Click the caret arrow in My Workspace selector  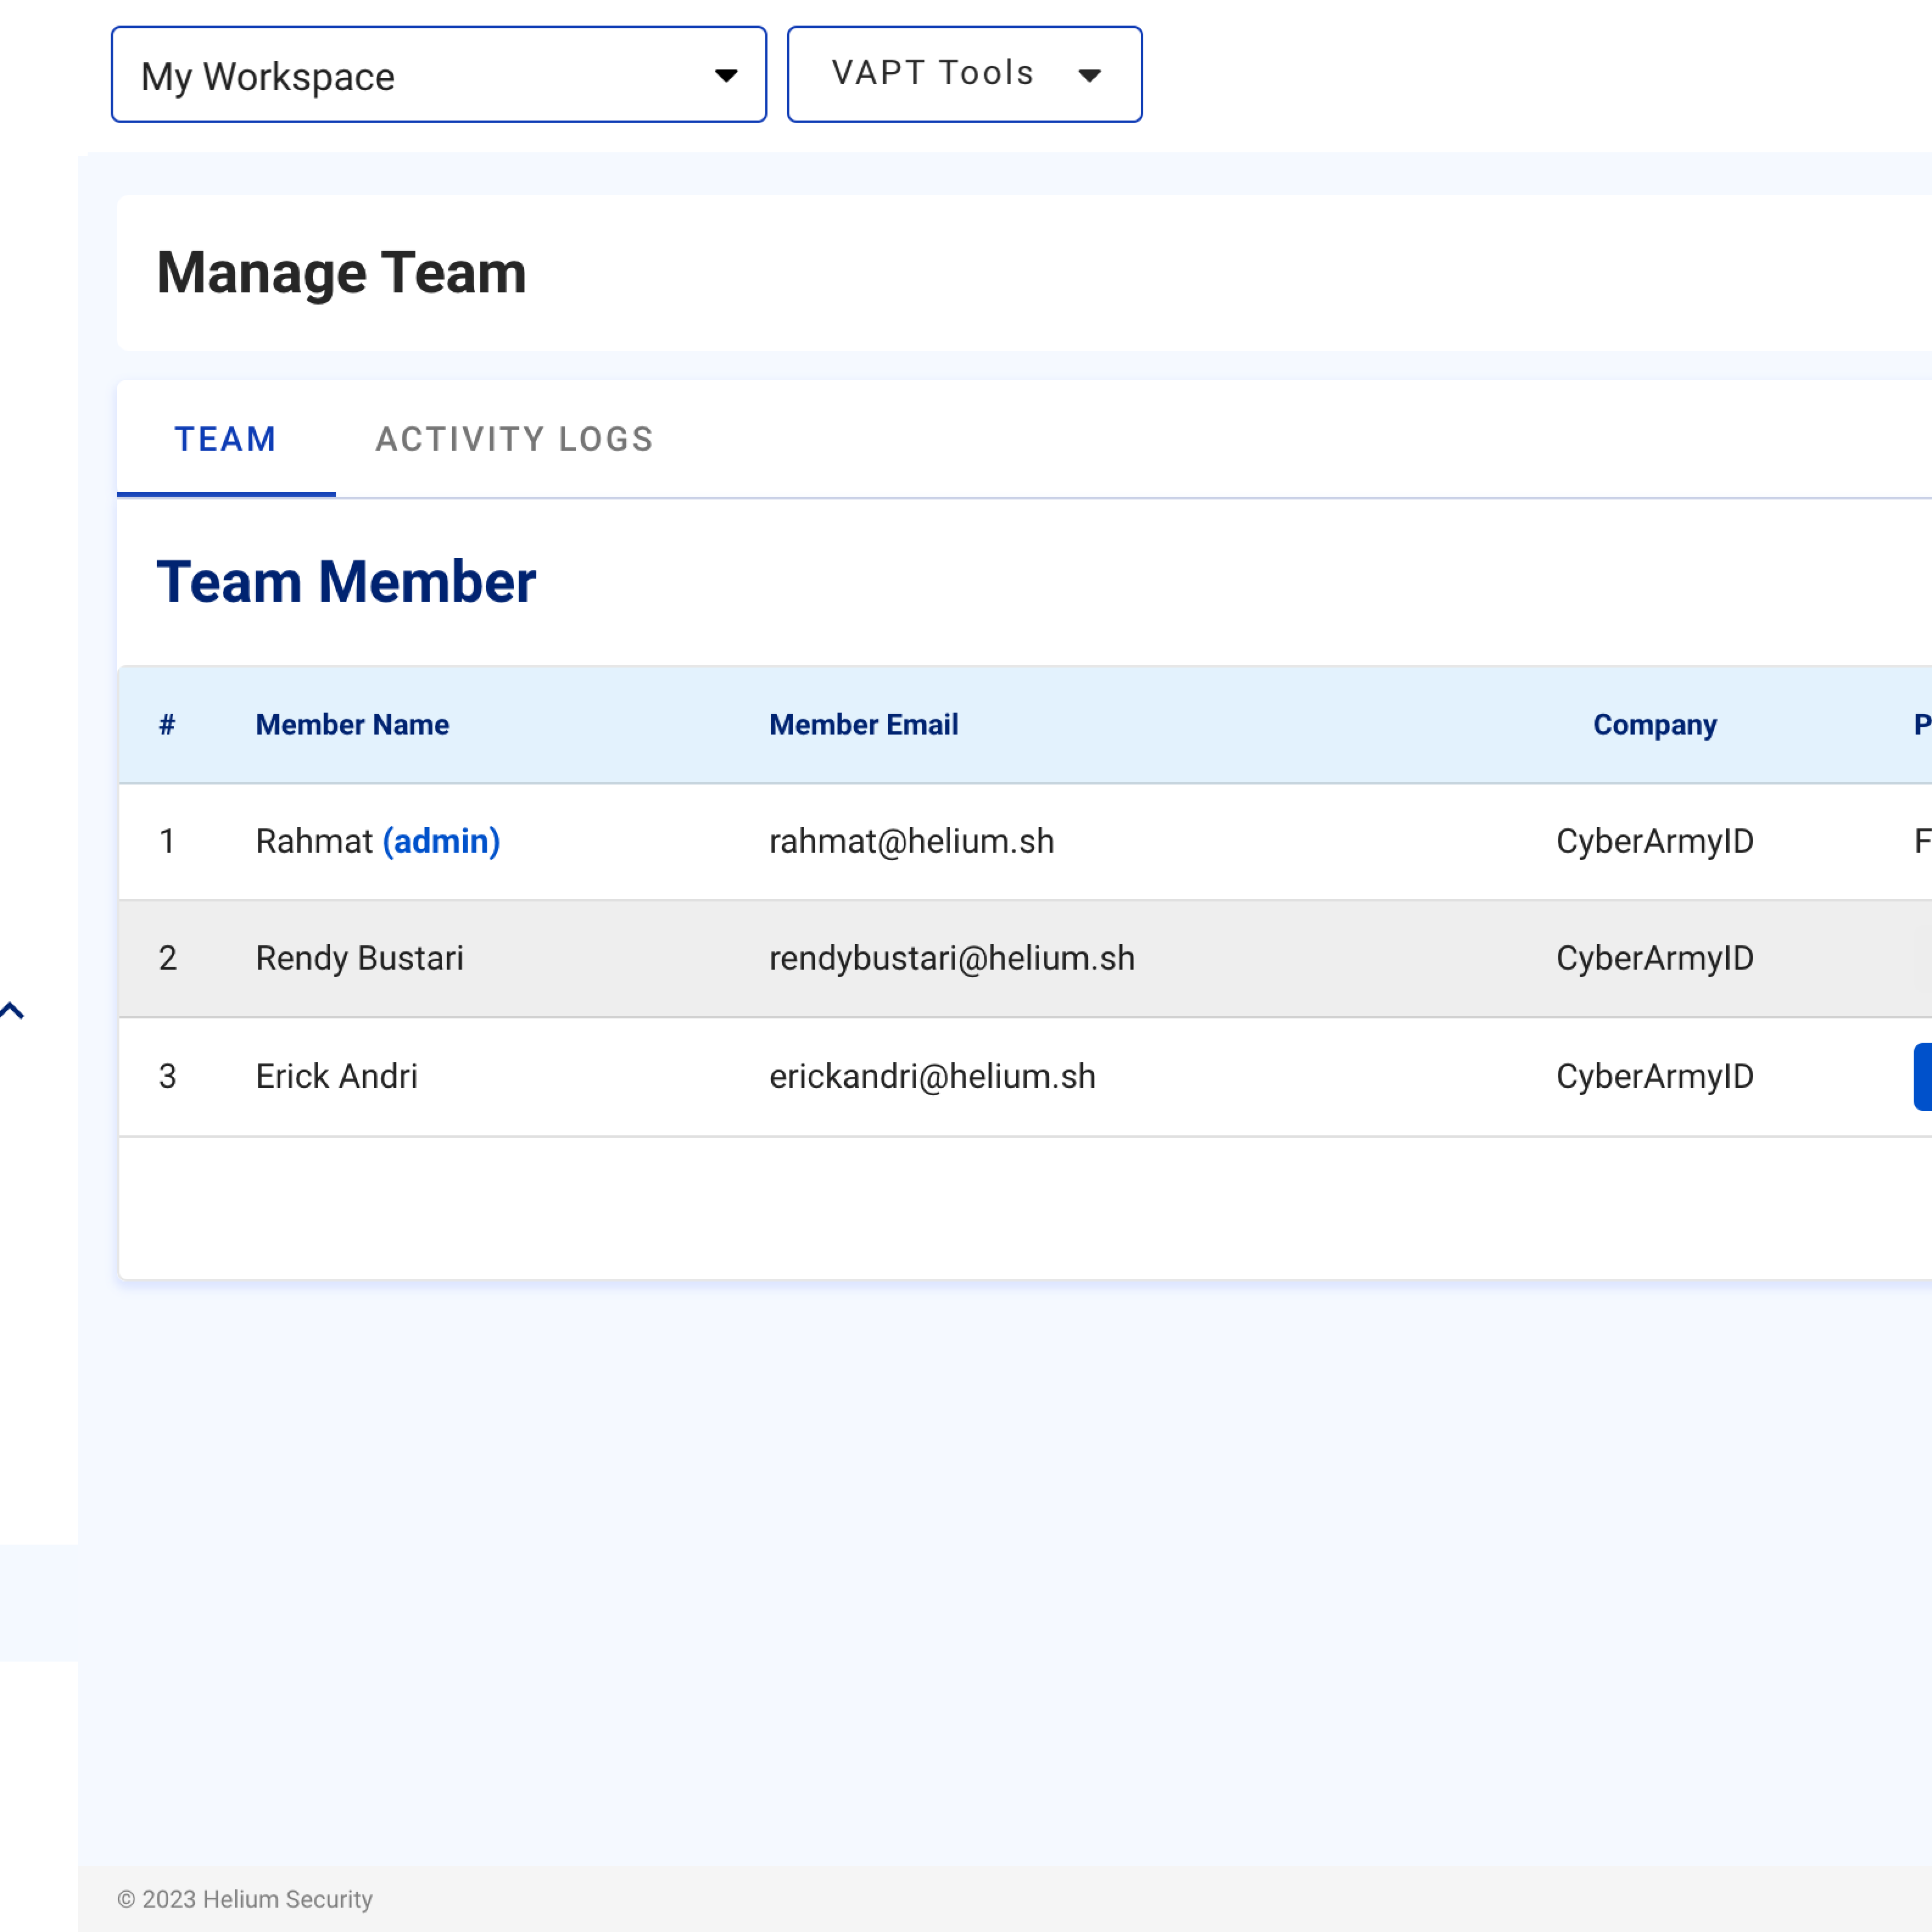pyautogui.click(x=726, y=75)
